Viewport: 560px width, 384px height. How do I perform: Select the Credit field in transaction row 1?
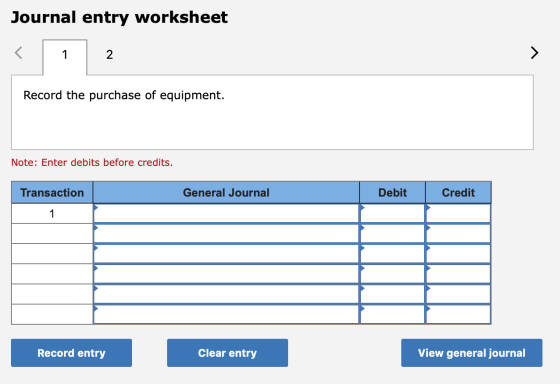pos(458,214)
